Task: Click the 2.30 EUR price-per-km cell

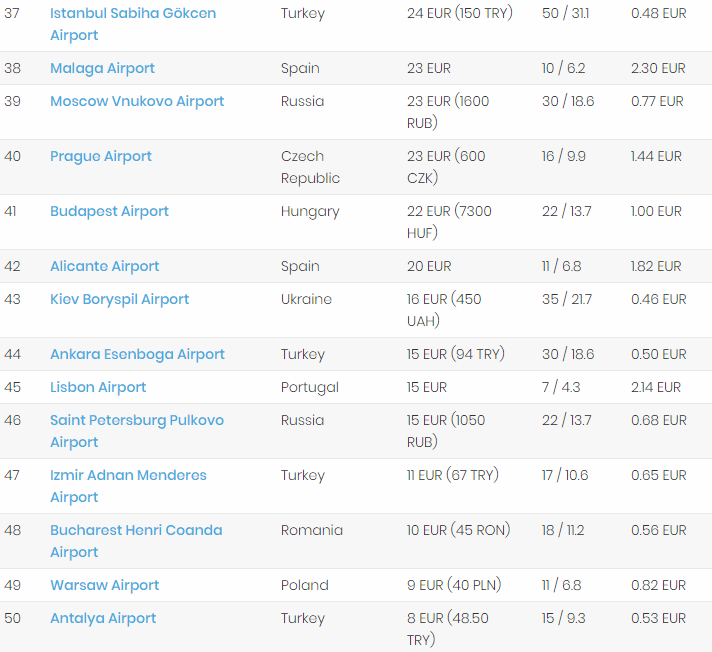Action: click(658, 68)
